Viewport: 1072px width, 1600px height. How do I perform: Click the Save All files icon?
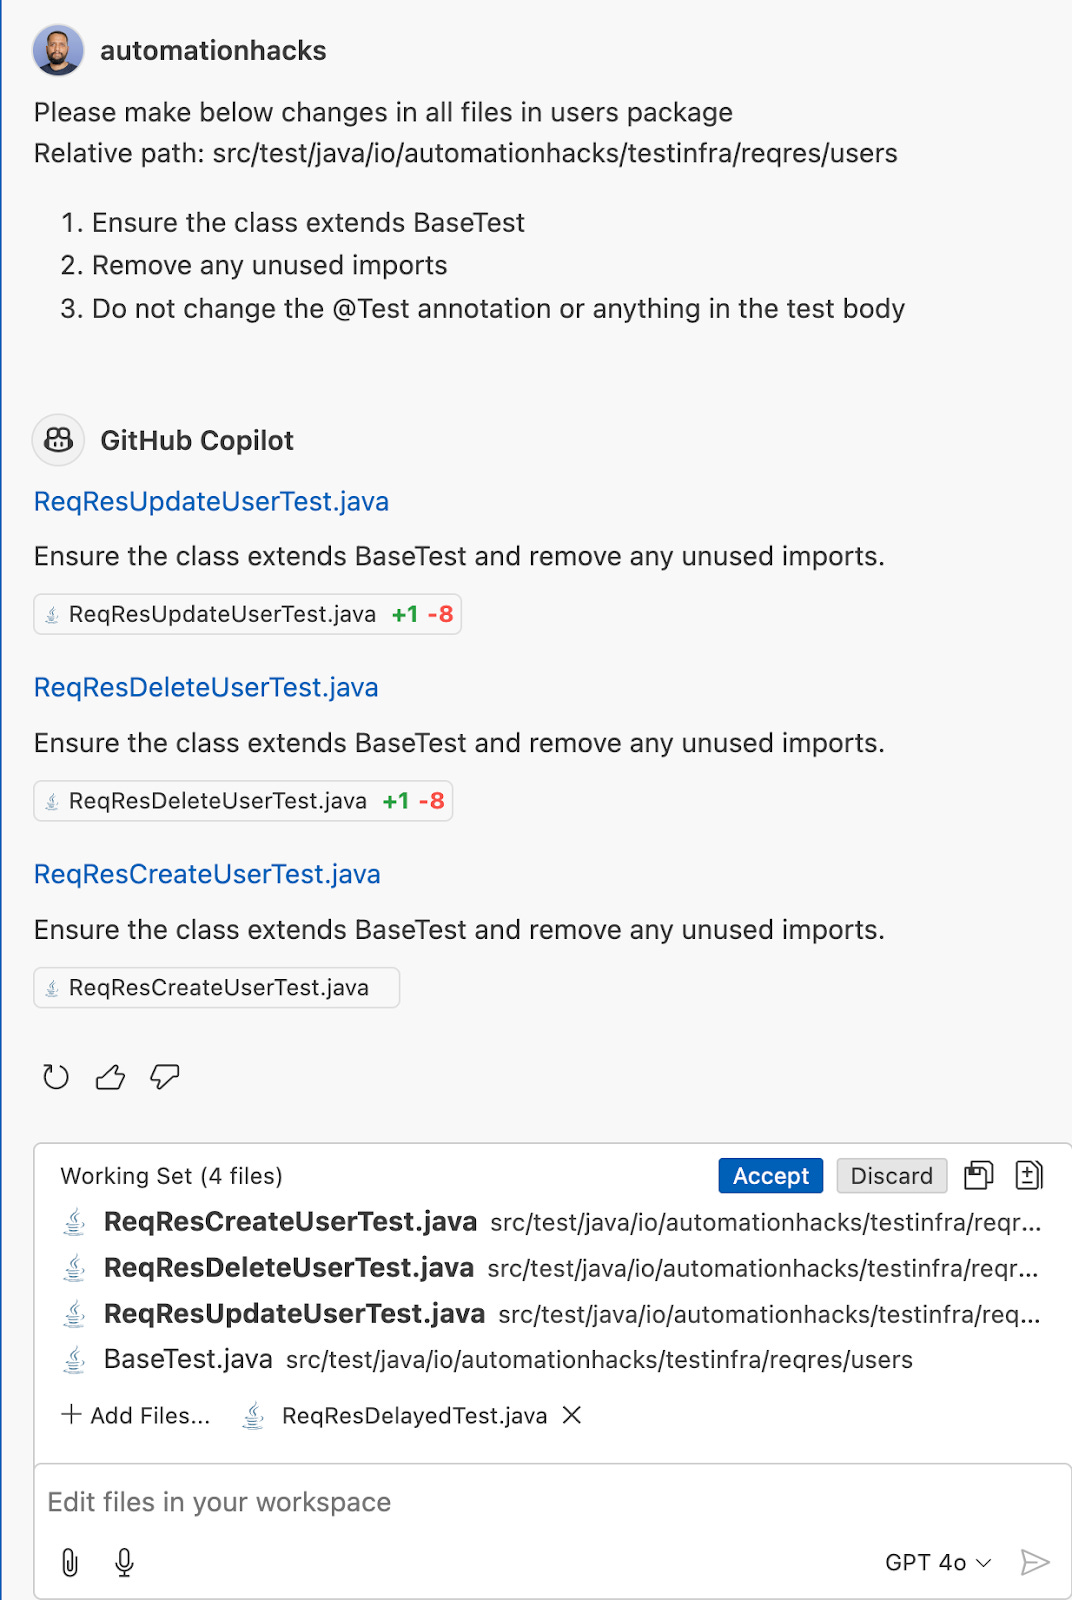pyautogui.click(x=977, y=1175)
